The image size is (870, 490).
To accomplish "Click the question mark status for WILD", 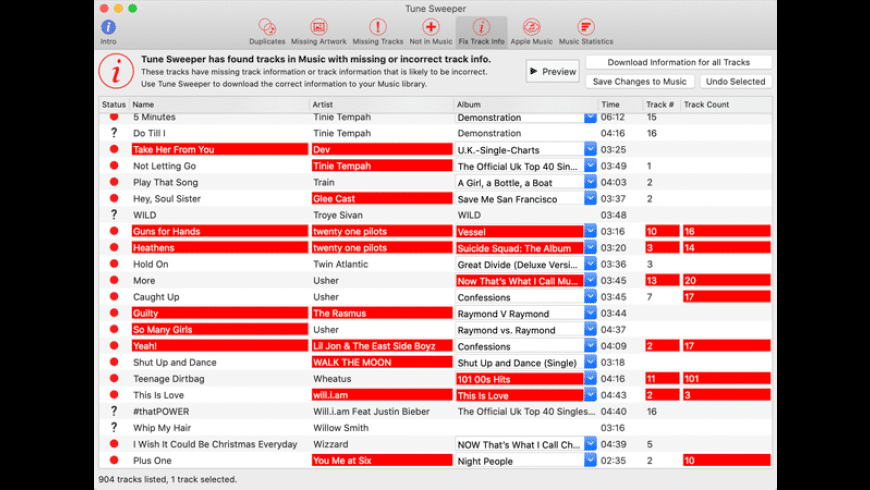I will [x=114, y=215].
